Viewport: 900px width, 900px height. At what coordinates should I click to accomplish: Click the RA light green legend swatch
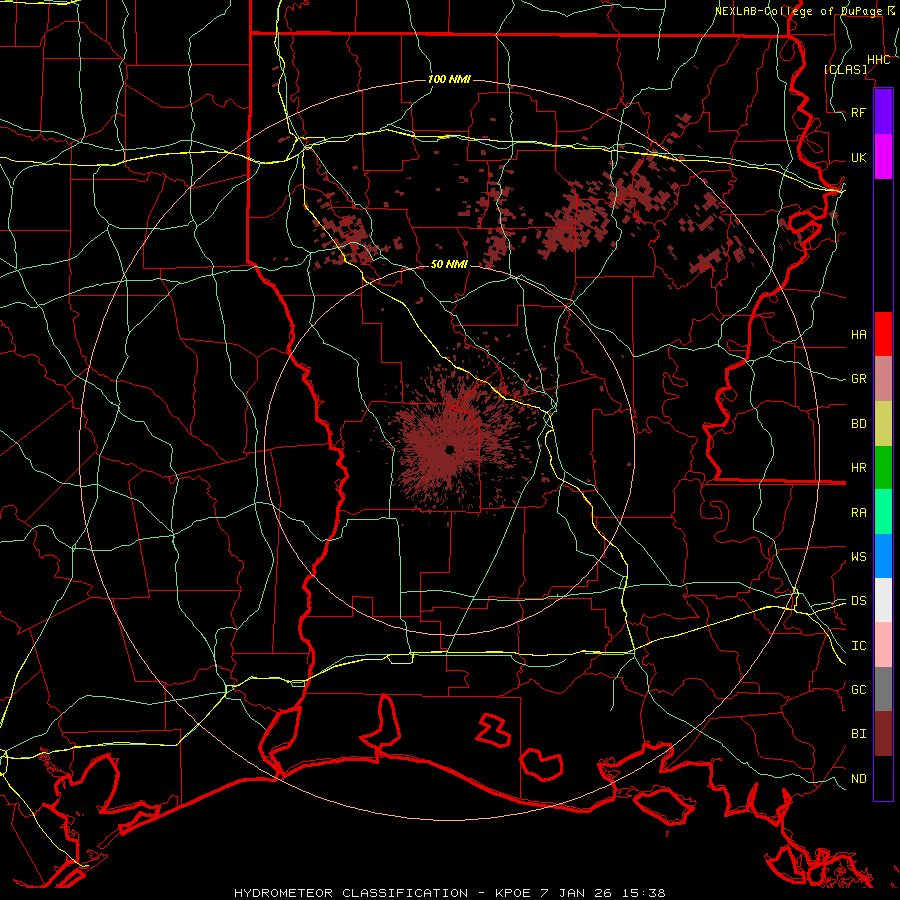pos(883,512)
